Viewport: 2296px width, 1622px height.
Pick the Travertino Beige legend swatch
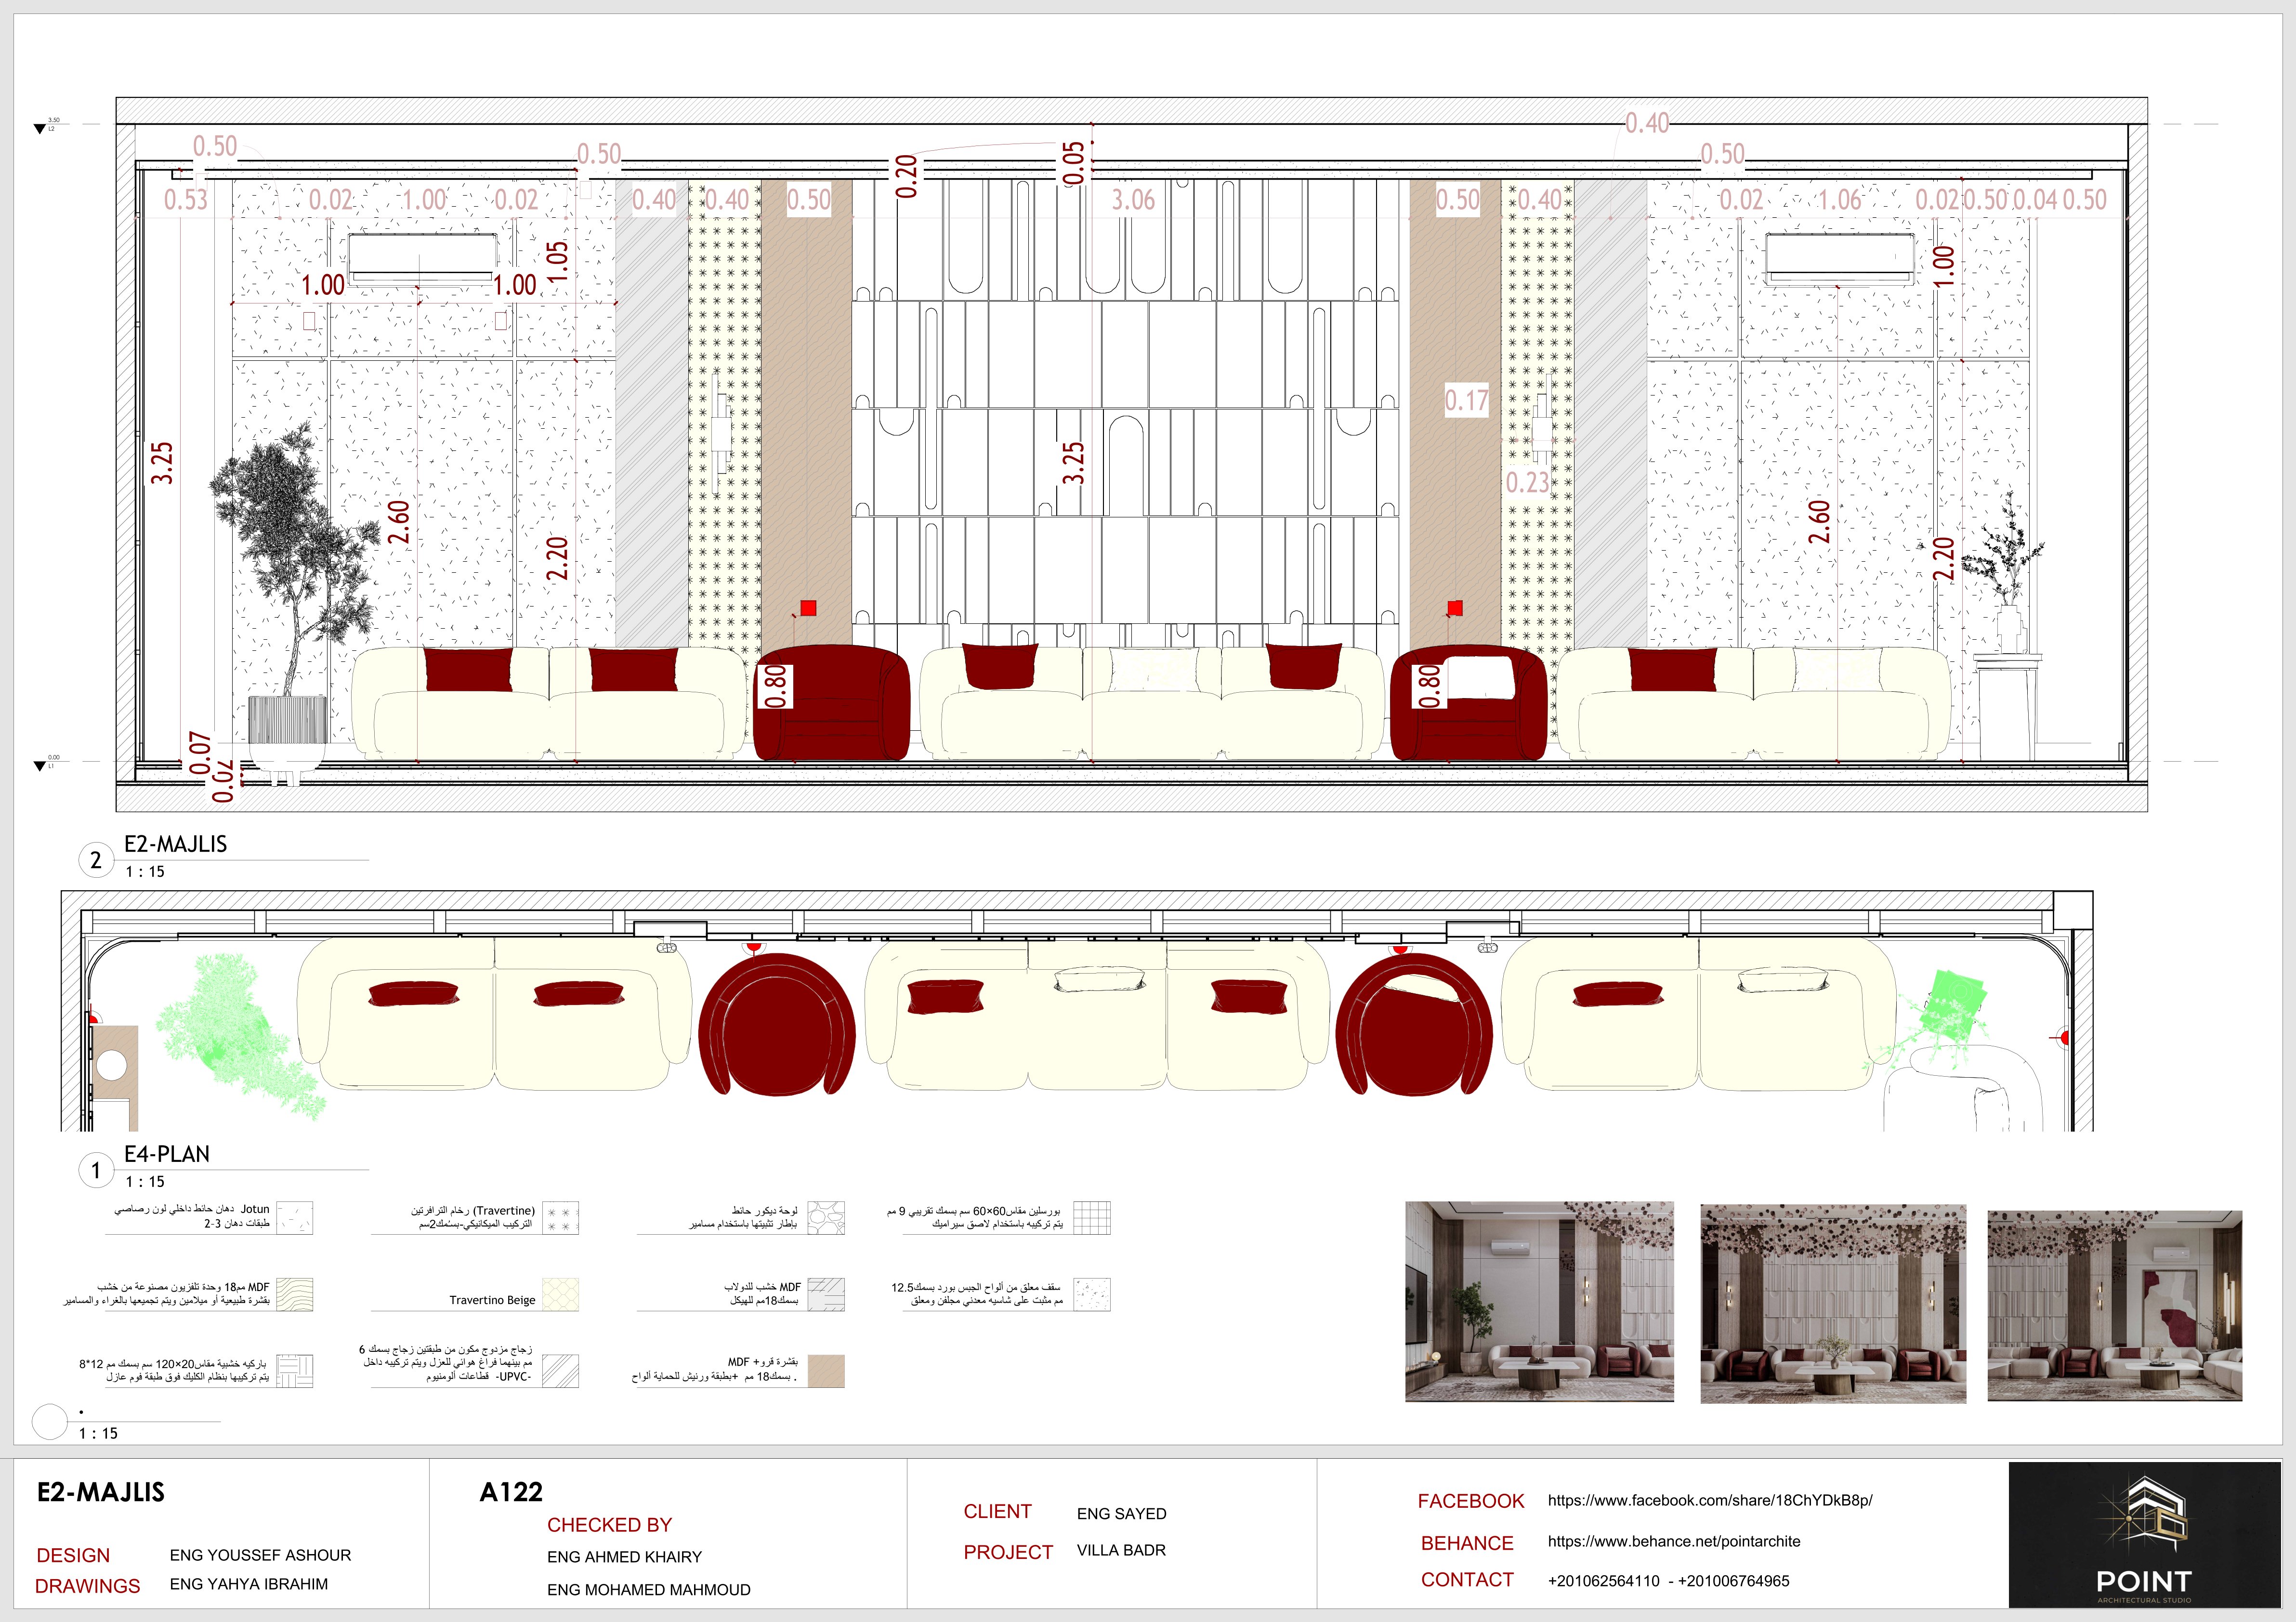560,1294
